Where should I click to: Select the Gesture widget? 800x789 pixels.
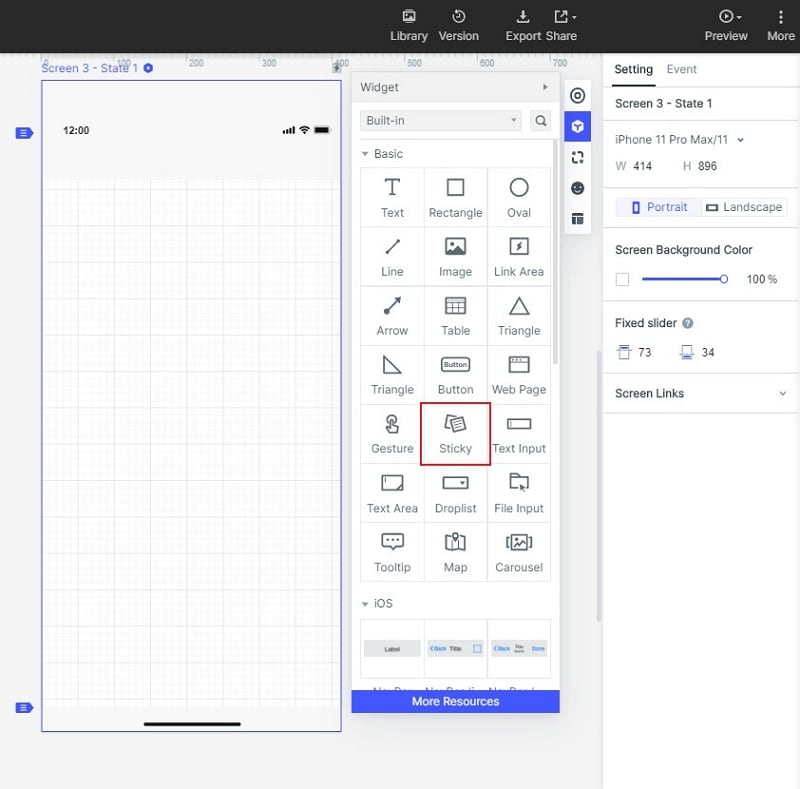tap(392, 434)
